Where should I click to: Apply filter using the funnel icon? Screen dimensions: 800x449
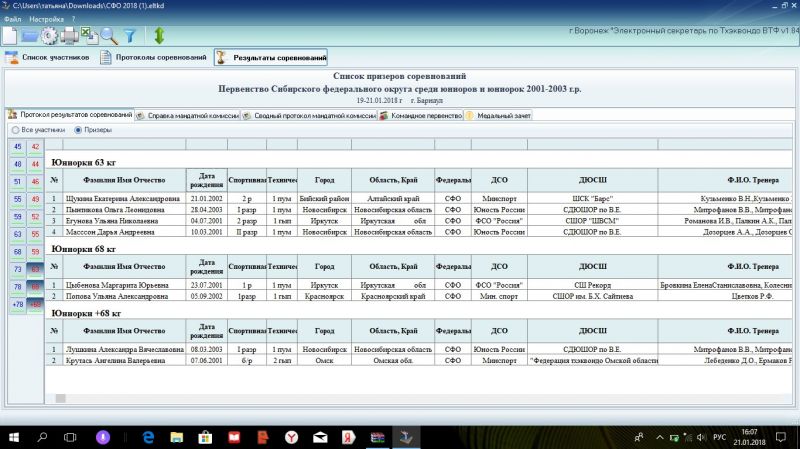coord(129,36)
